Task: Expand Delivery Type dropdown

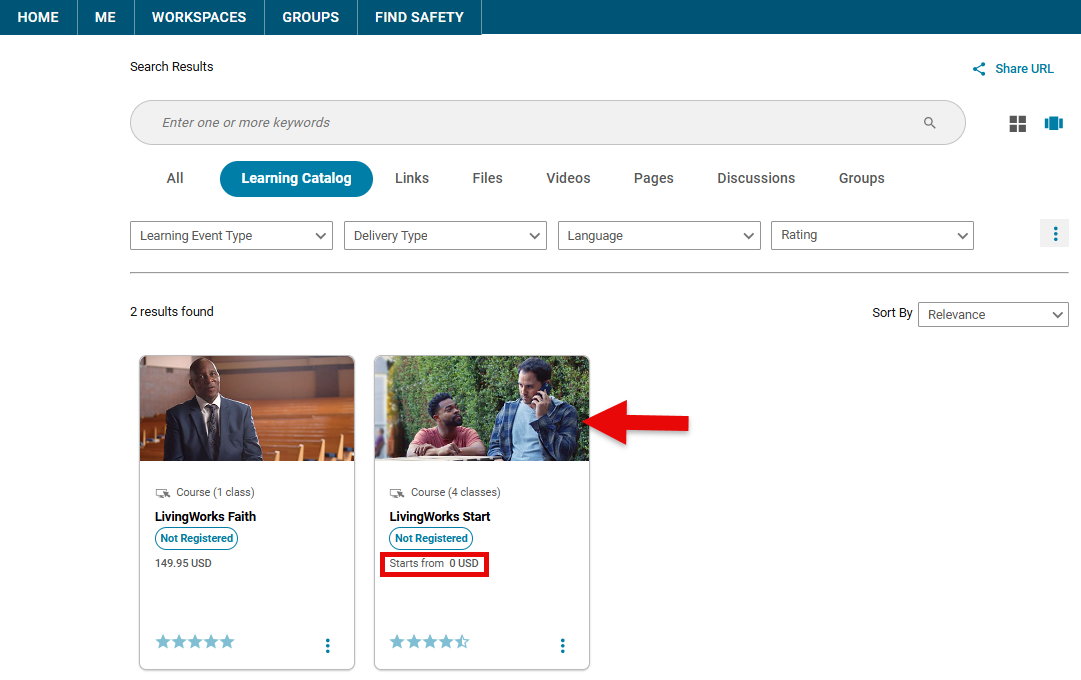Action: tap(445, 235)
